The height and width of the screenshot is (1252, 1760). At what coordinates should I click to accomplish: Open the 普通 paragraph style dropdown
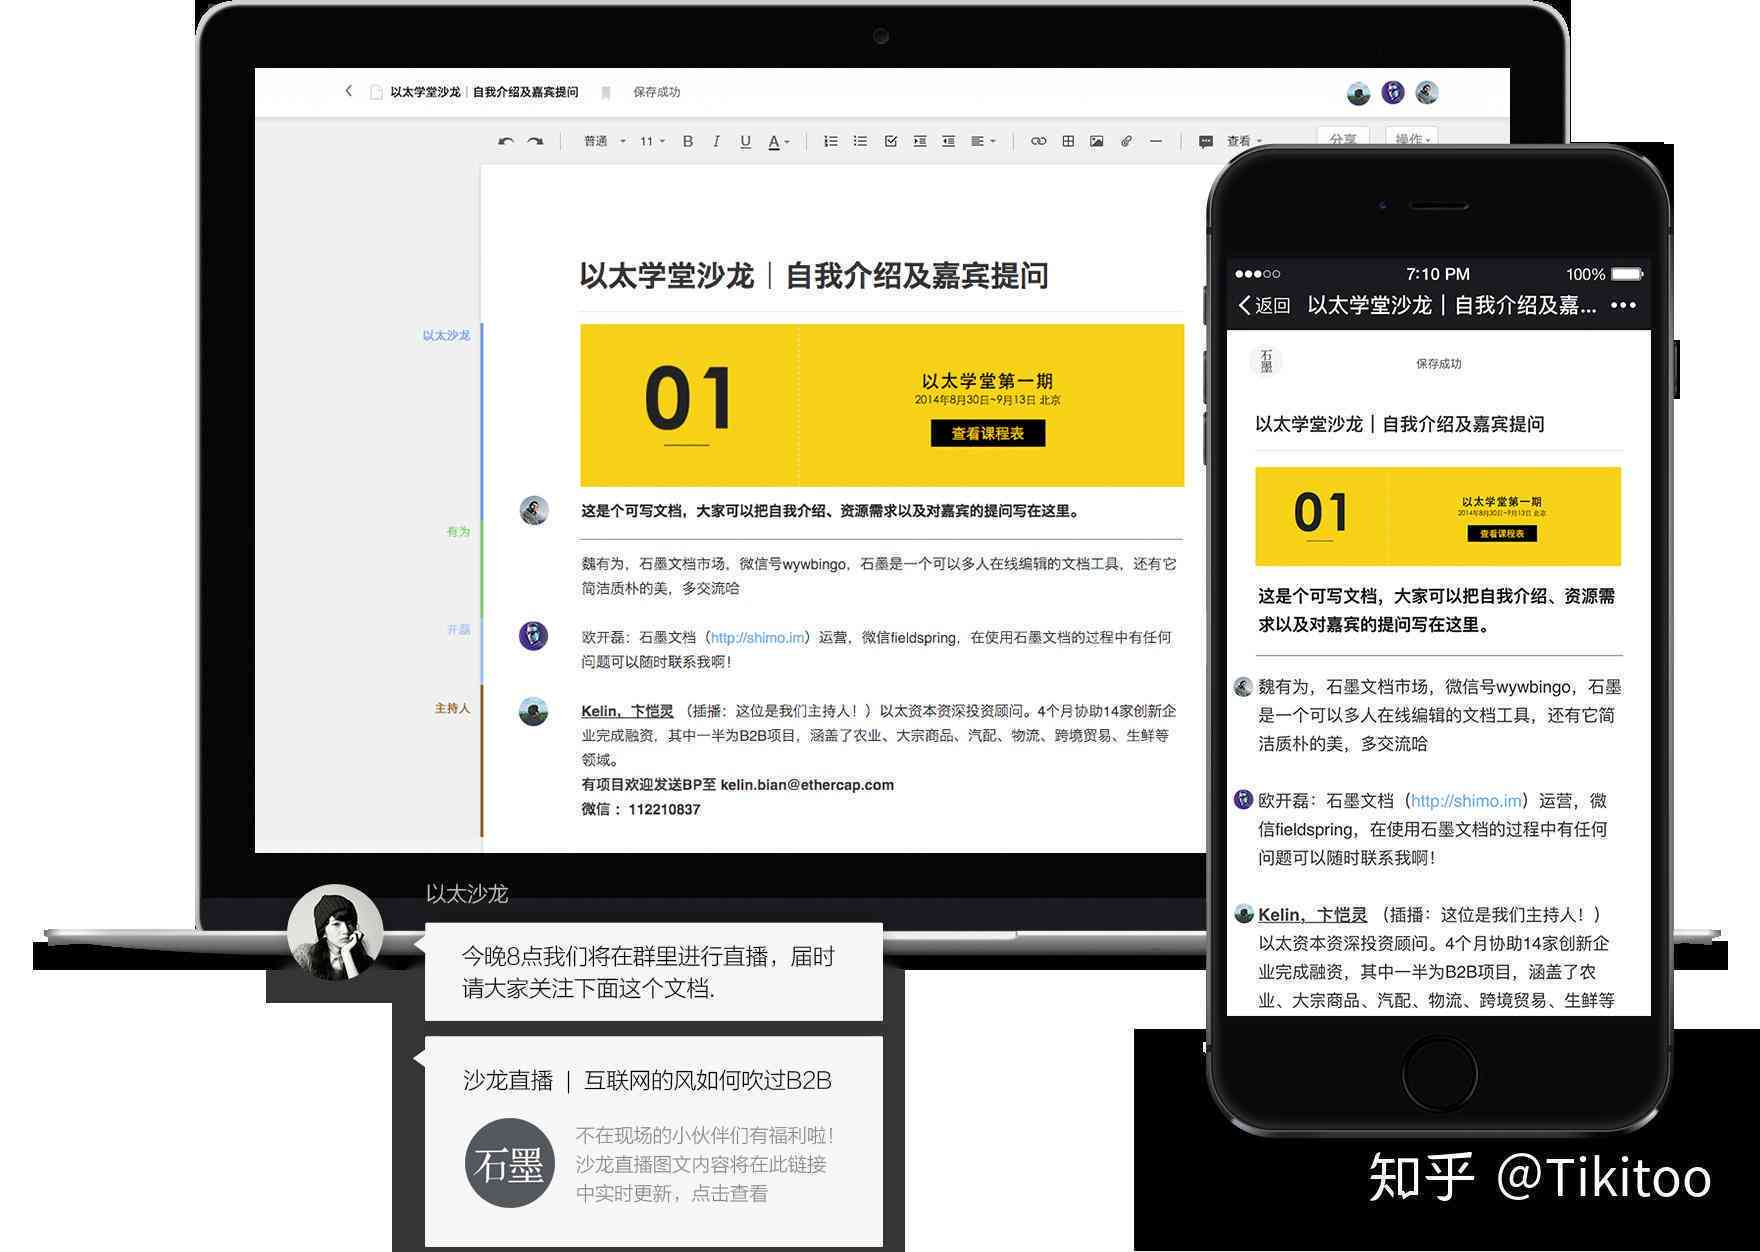(604, 141)
